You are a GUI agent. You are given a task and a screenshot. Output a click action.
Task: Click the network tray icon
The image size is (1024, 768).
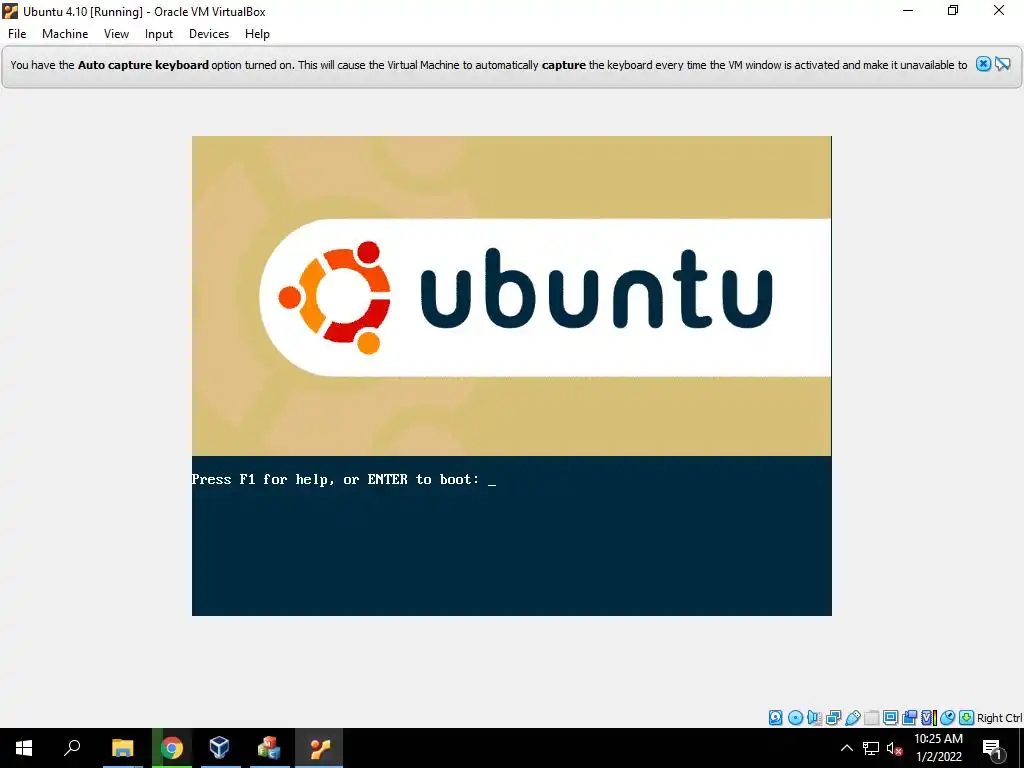[x=871, y=748]
